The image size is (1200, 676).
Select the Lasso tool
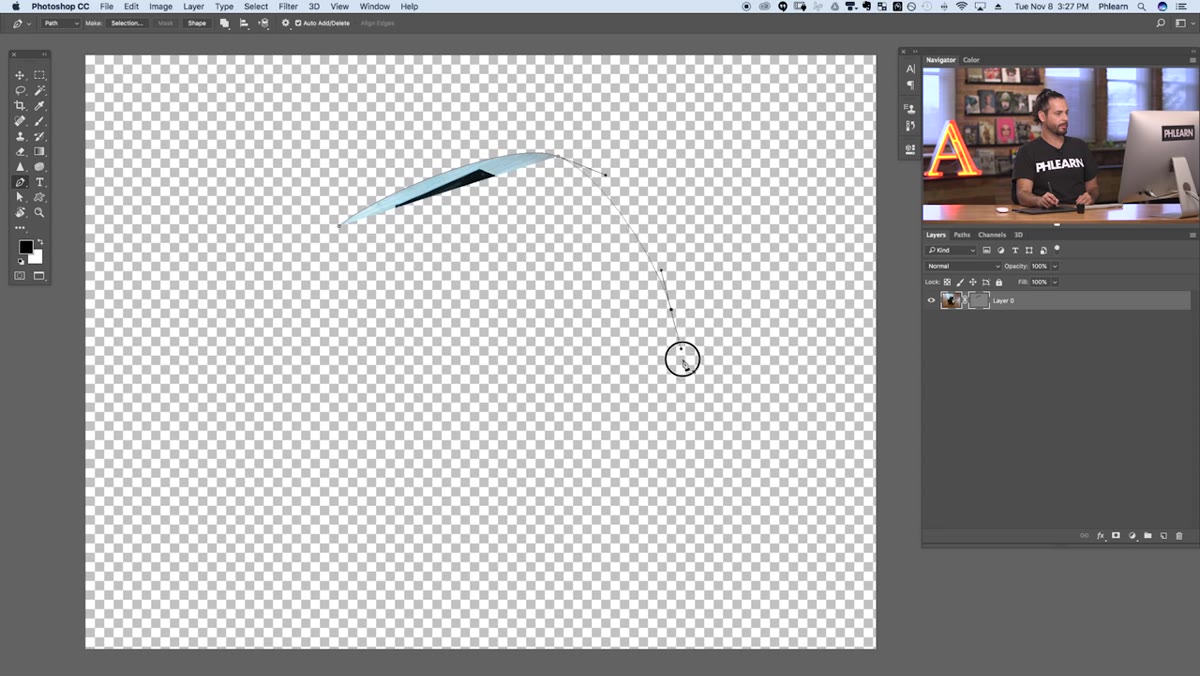[x=20, y=90]
